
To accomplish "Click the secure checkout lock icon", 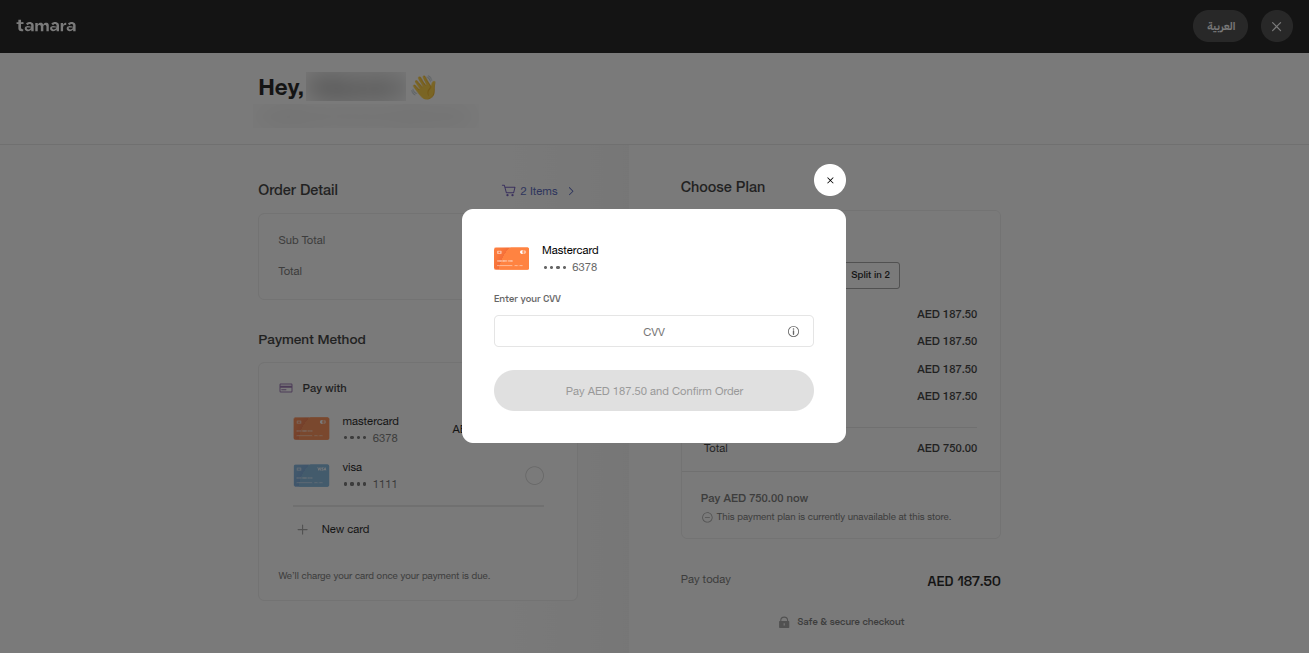I will [x=784, y=622].
